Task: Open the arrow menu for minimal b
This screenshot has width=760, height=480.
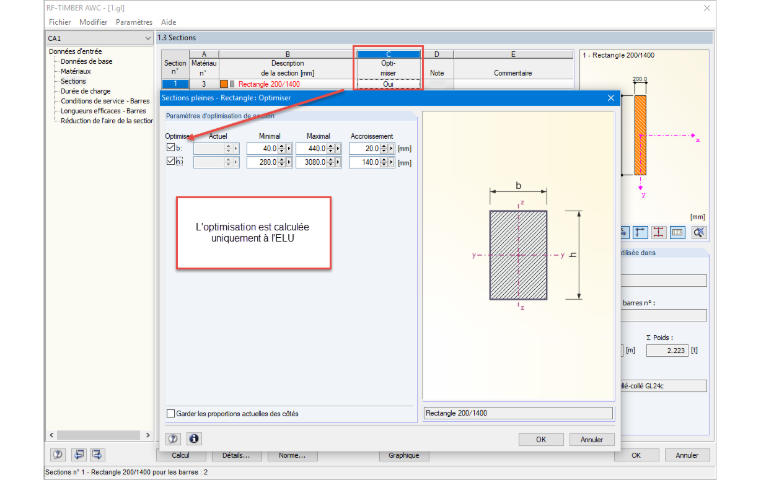Action: click(x=289, y=148)
